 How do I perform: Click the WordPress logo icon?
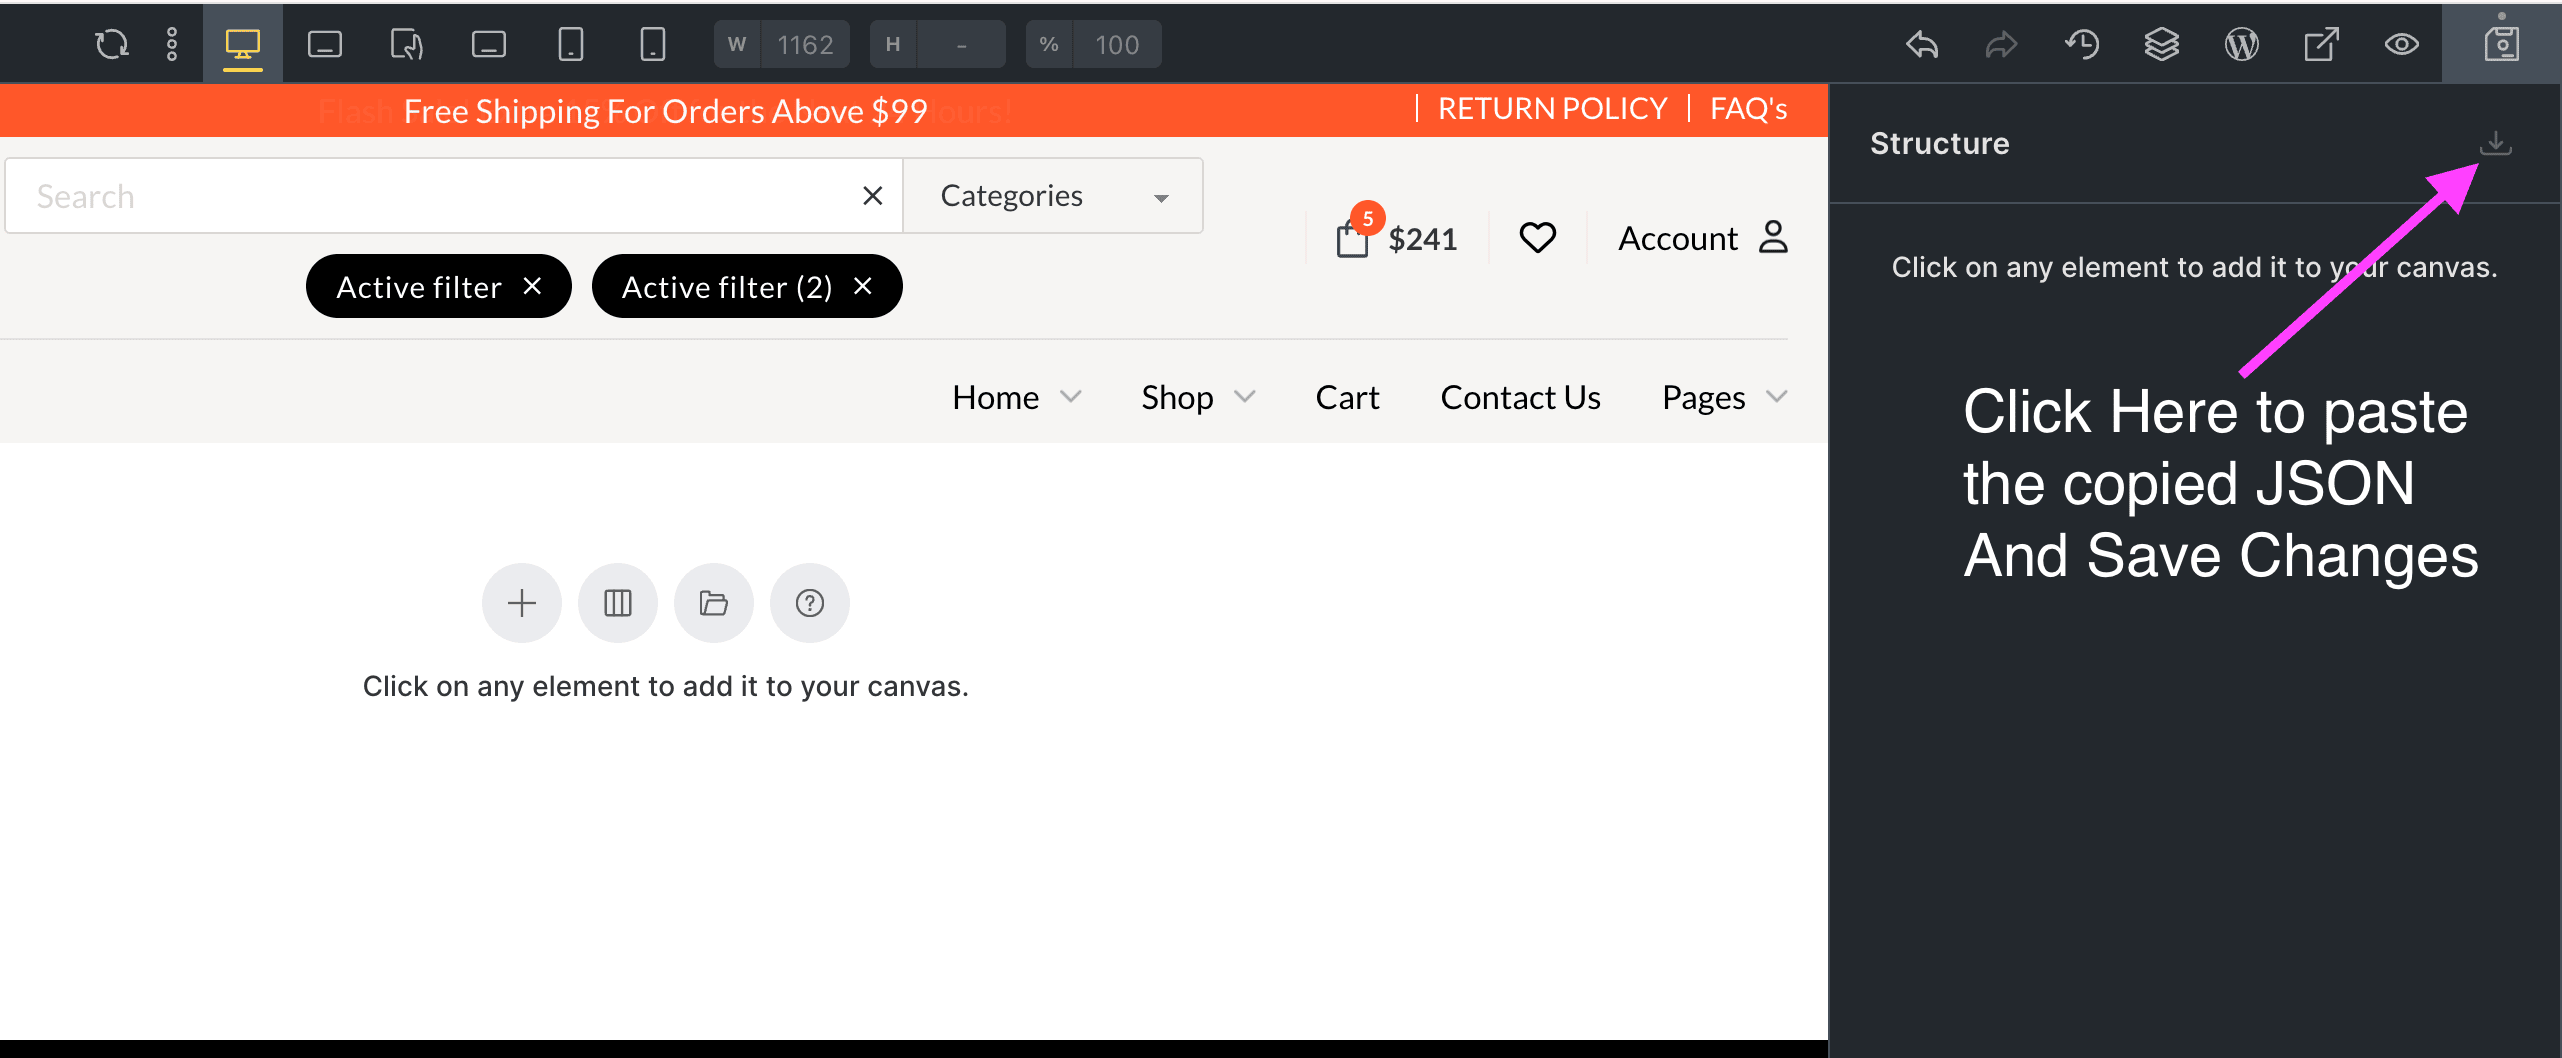pos(2241,44)
